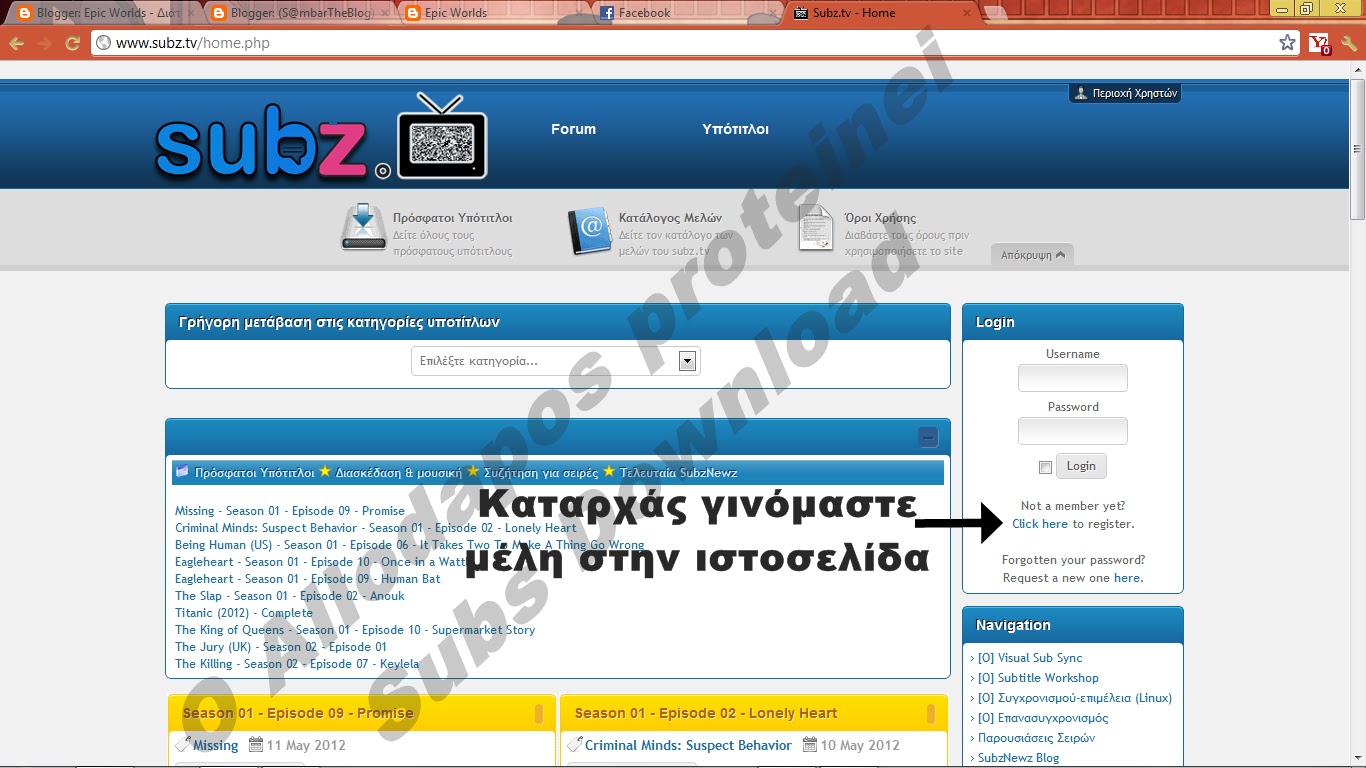Open Eagleheart Episode 09 Human Bat link

point(308,579)
